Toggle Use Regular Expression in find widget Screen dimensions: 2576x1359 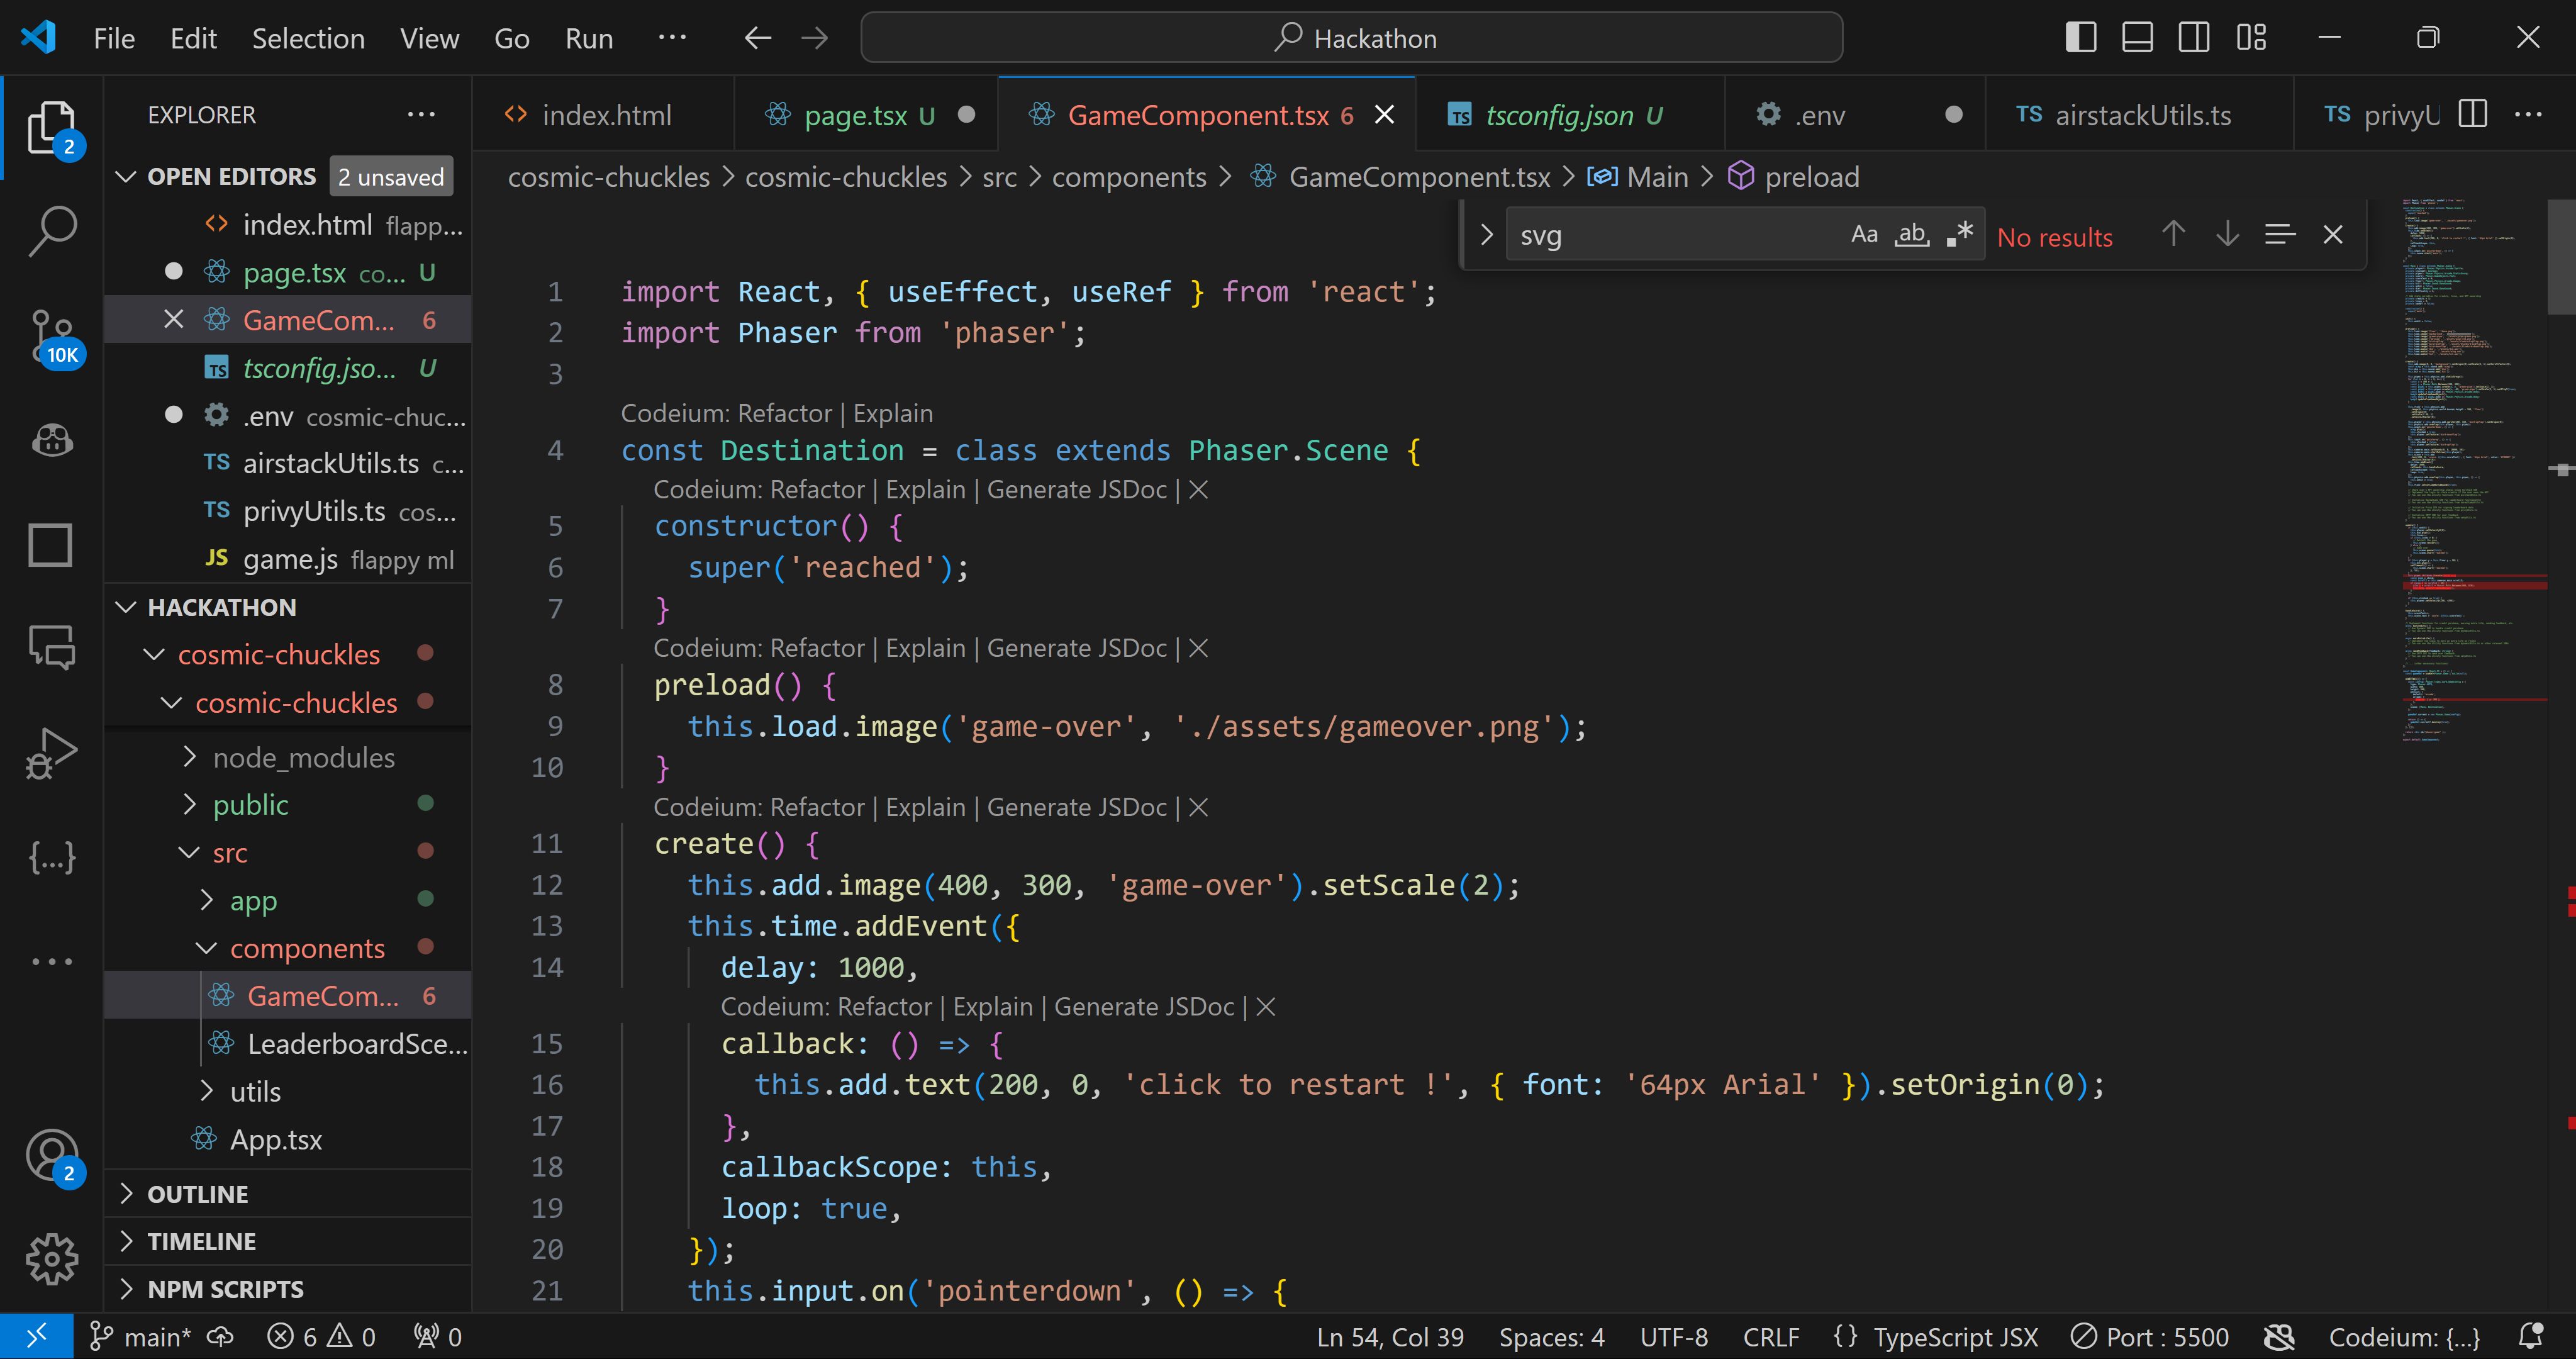[1960, 234]
